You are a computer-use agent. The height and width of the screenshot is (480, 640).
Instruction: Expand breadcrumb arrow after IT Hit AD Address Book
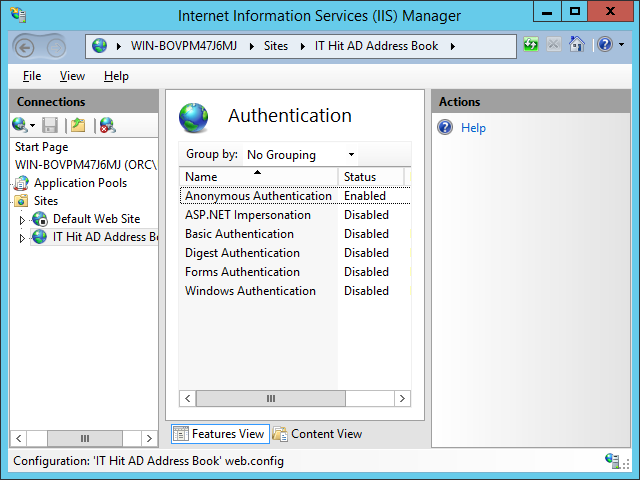(453, 47)
